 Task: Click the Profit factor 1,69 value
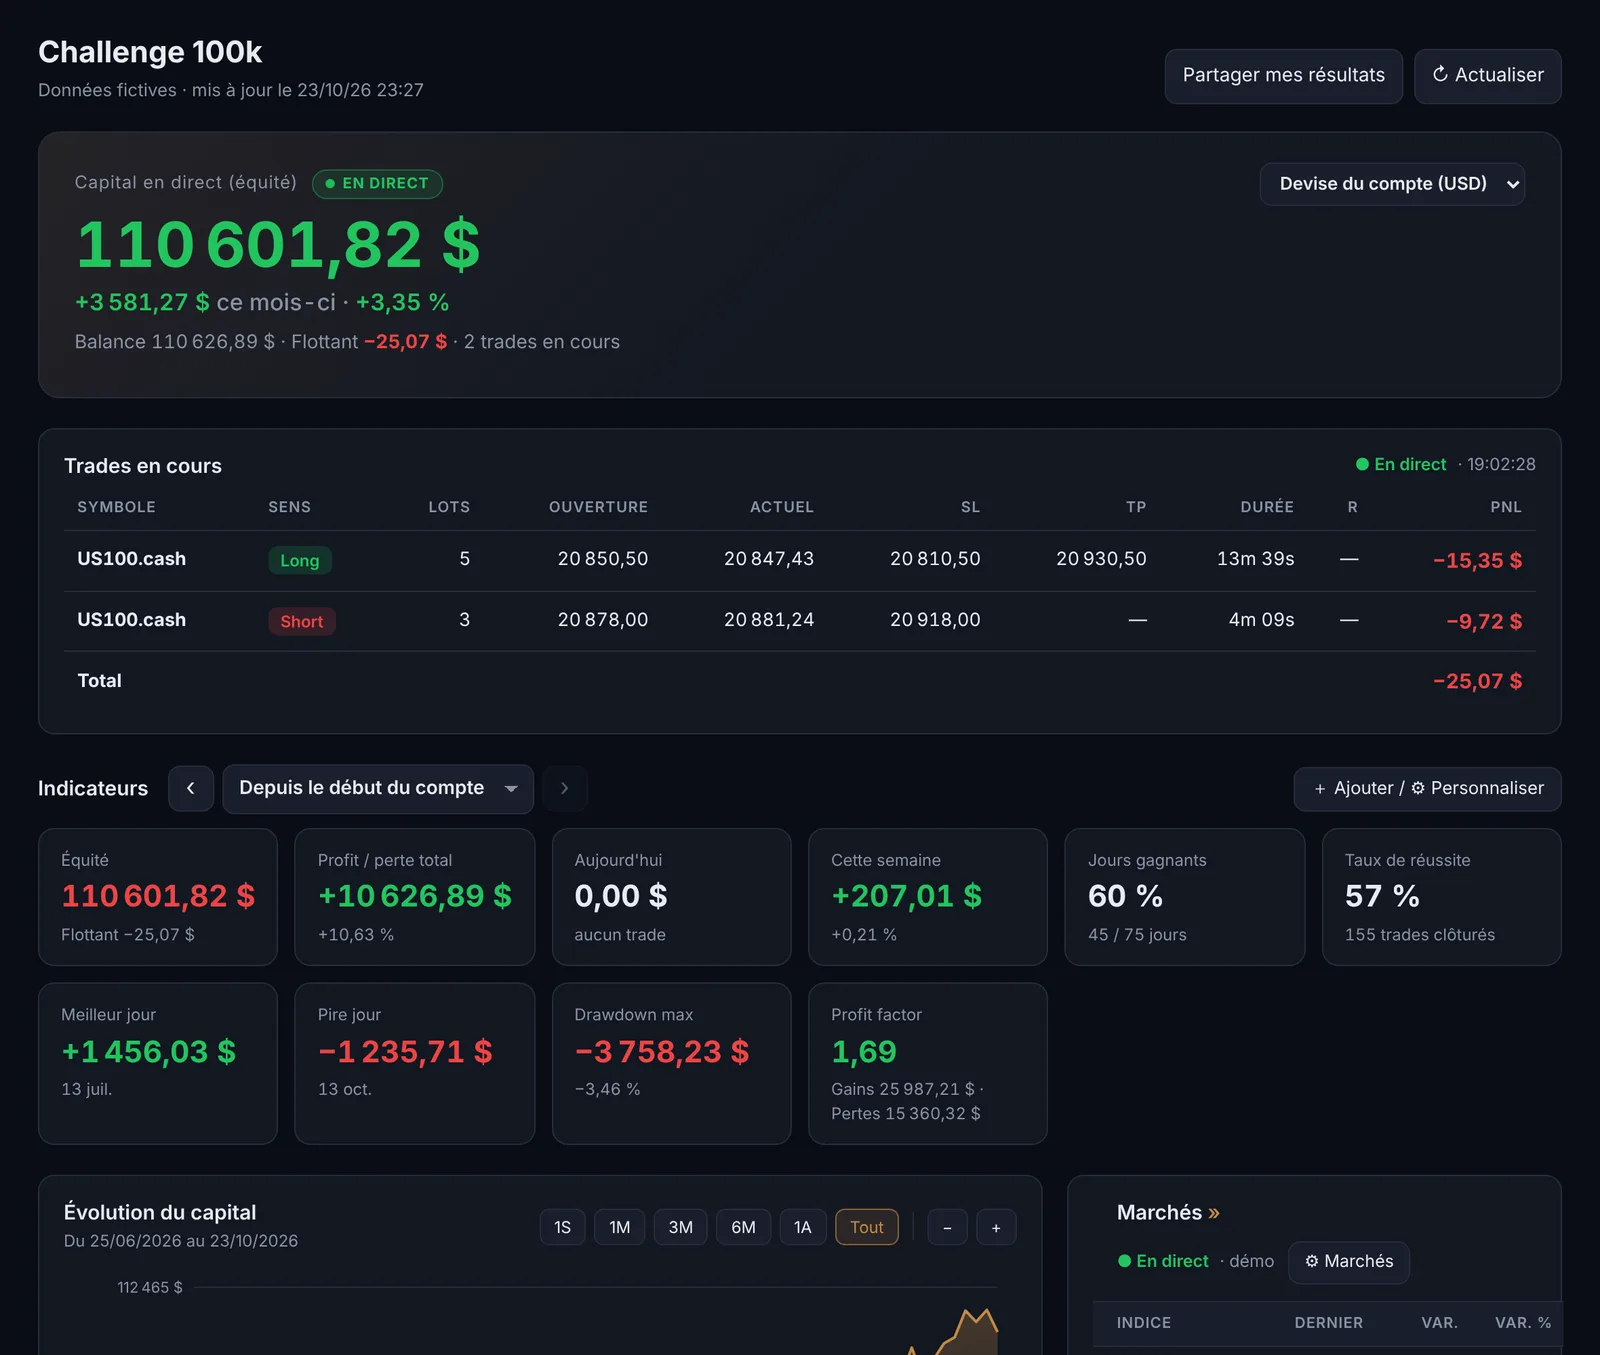864,1052
